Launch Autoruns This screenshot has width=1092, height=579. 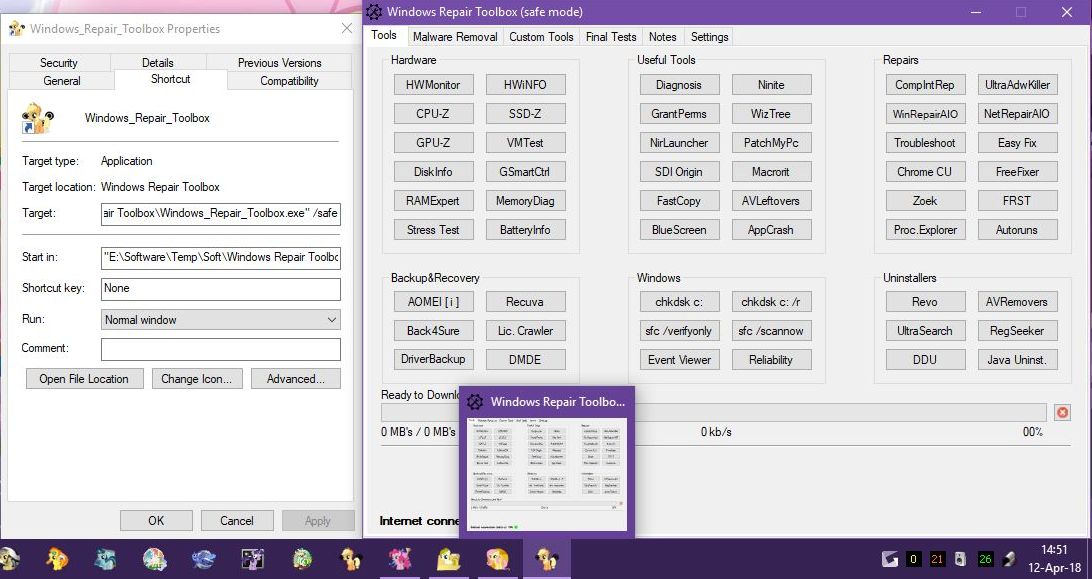1017,230
